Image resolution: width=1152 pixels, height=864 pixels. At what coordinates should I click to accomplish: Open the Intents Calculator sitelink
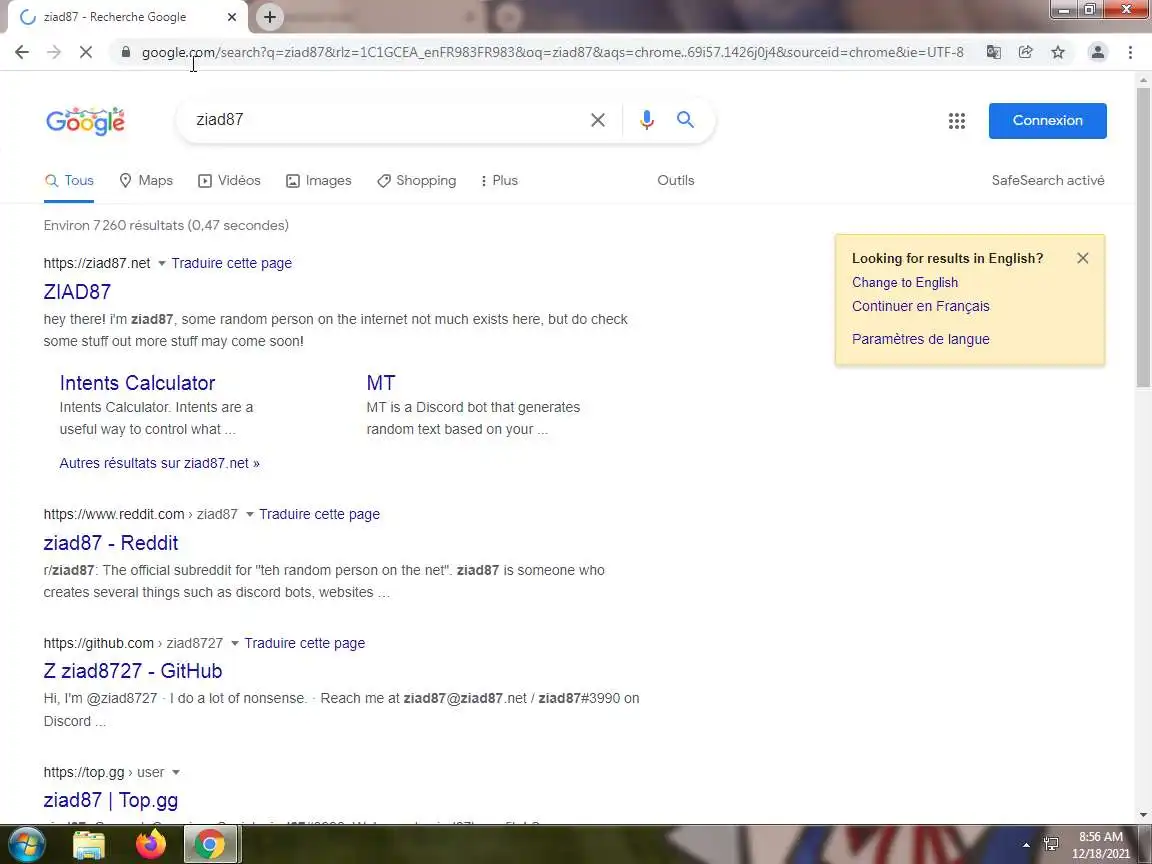click(x=137, y=383)
